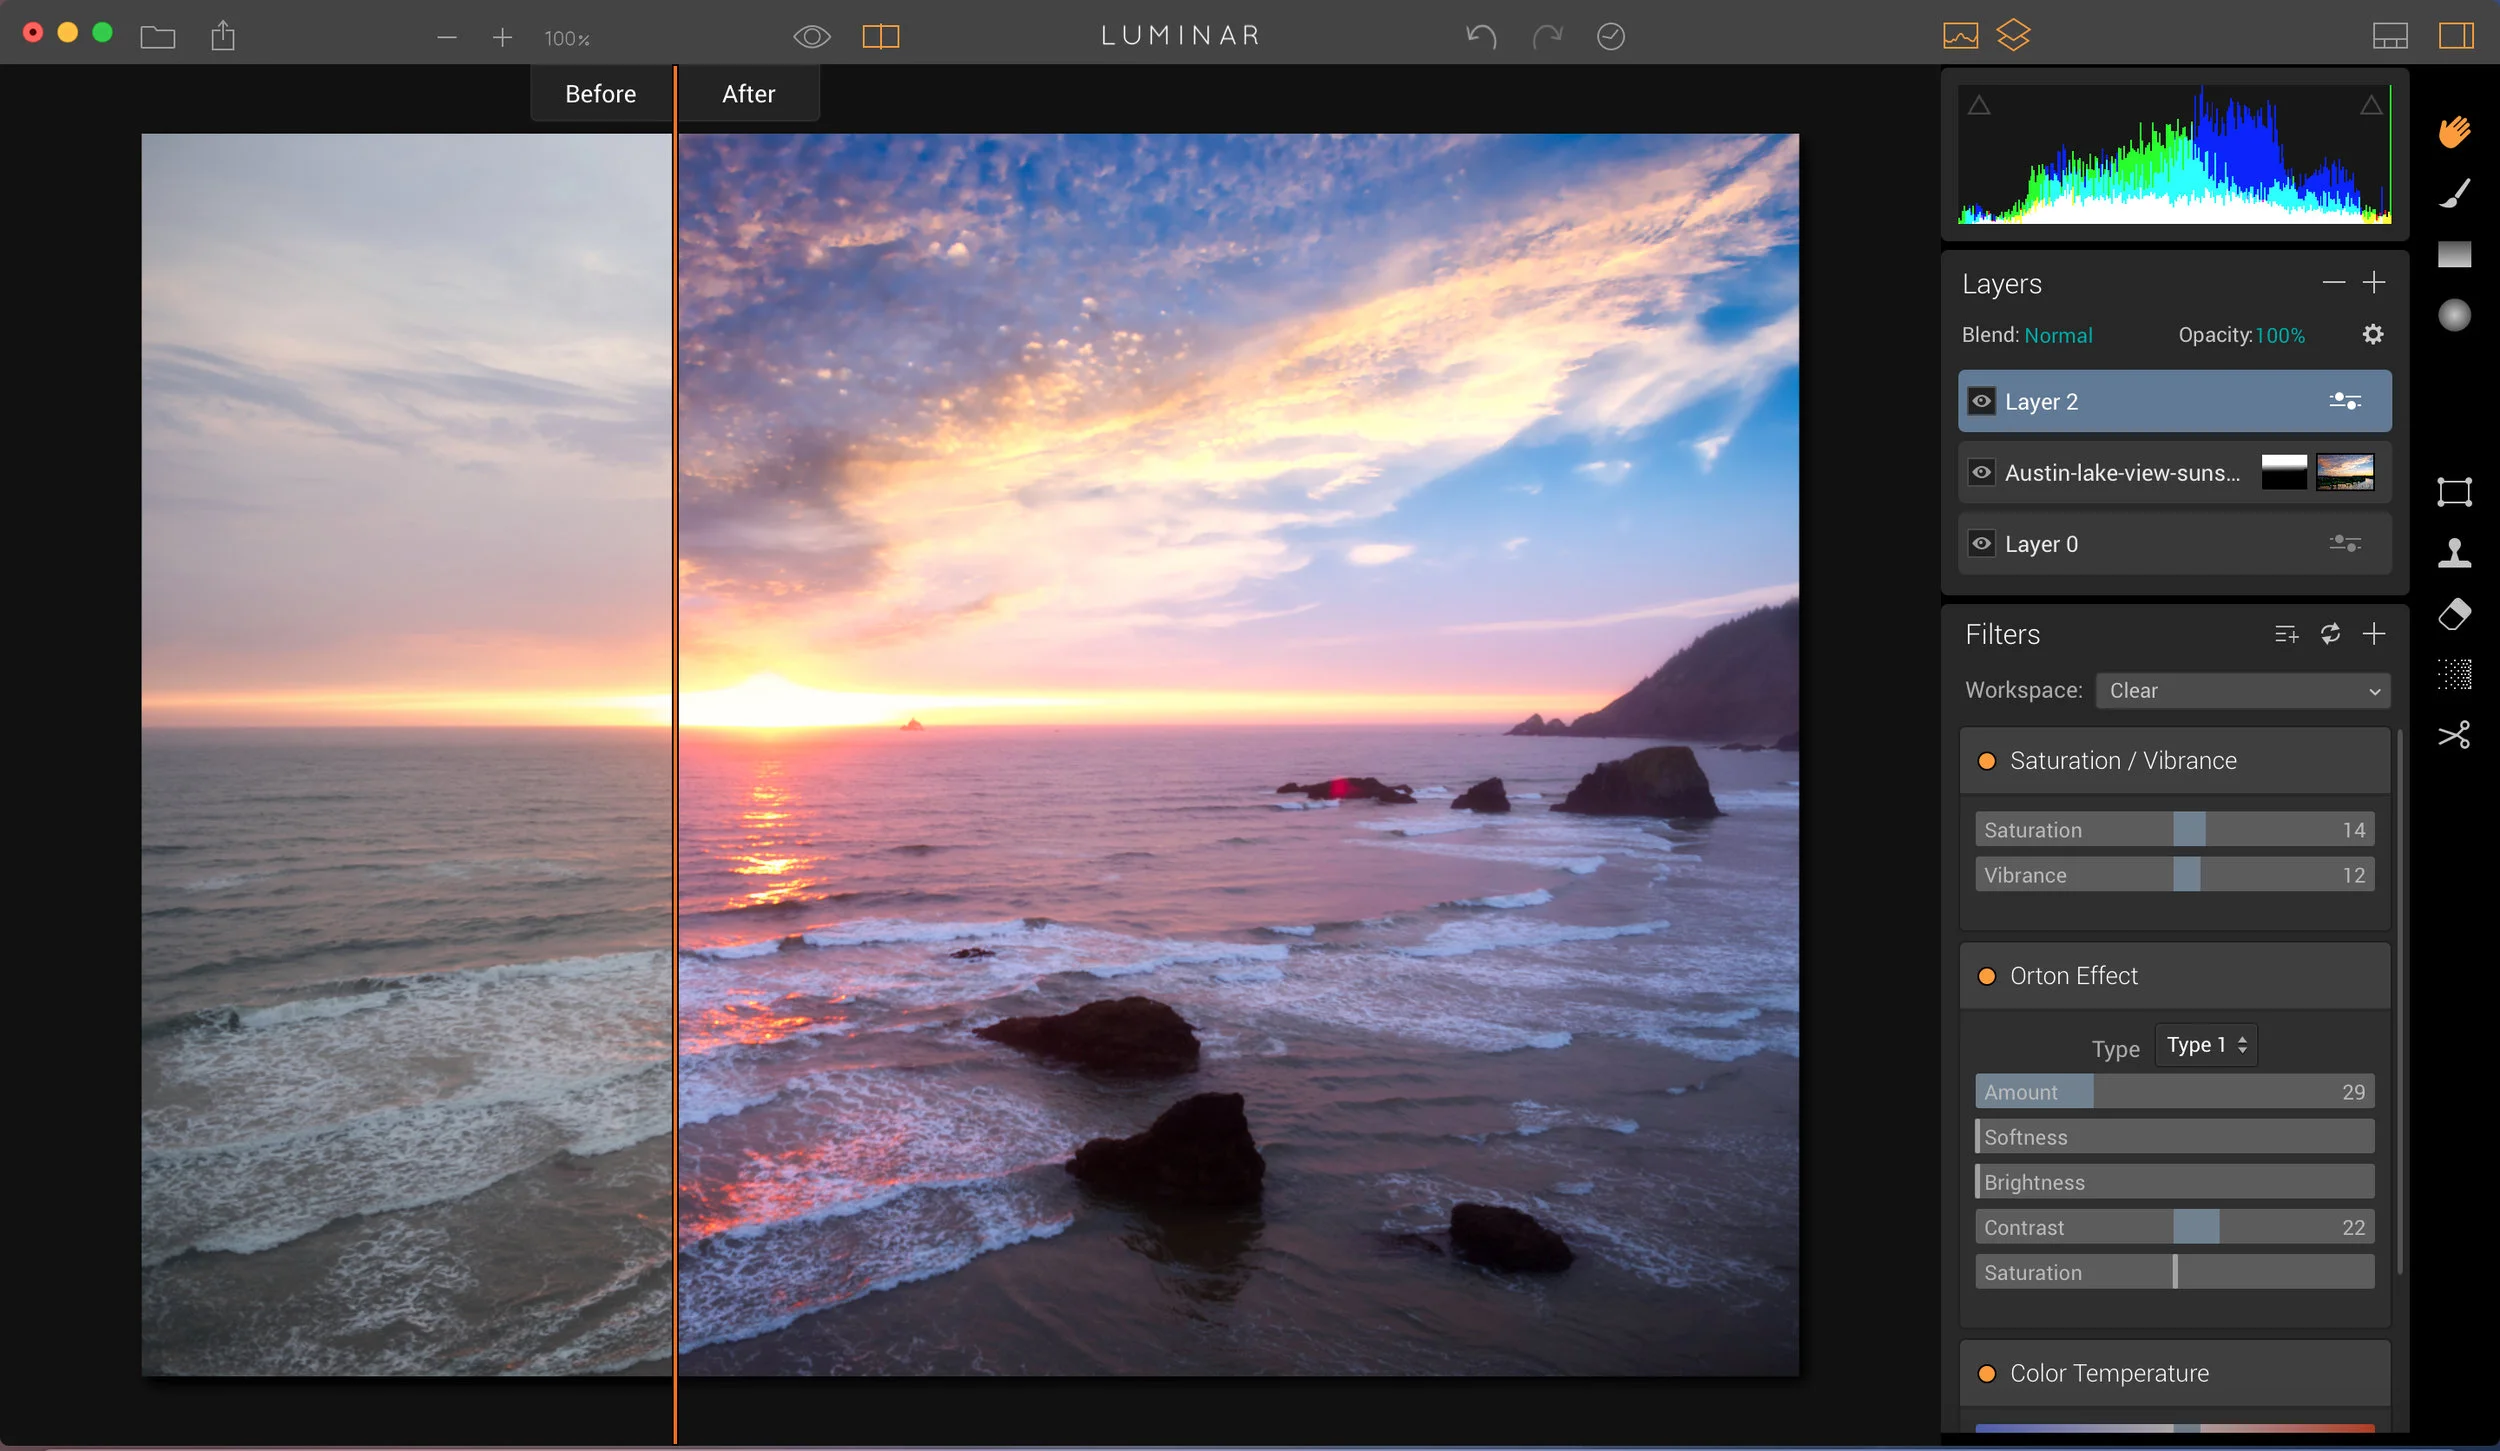Screen dimensions: 2500x1451
Task: Select the Gradient mask tool
Action: pyautogui.click(x=2454, y=254)
